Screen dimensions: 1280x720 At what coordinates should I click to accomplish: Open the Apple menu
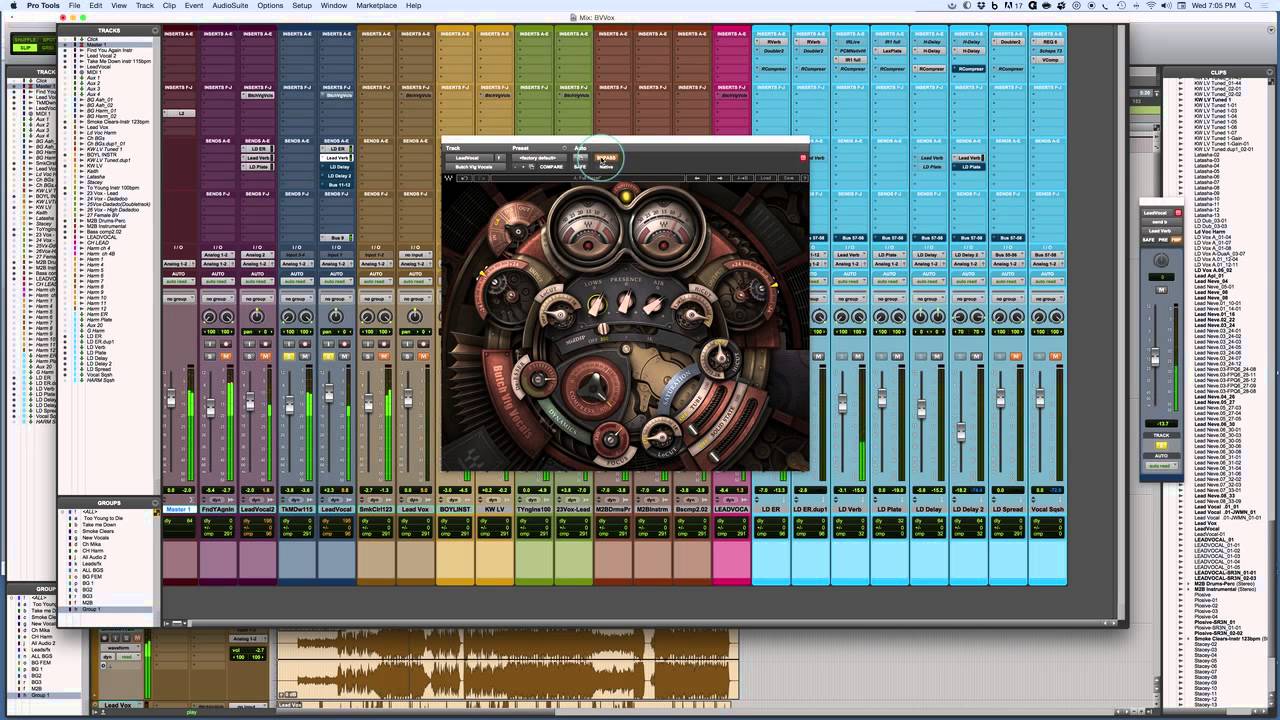[9, 6]
